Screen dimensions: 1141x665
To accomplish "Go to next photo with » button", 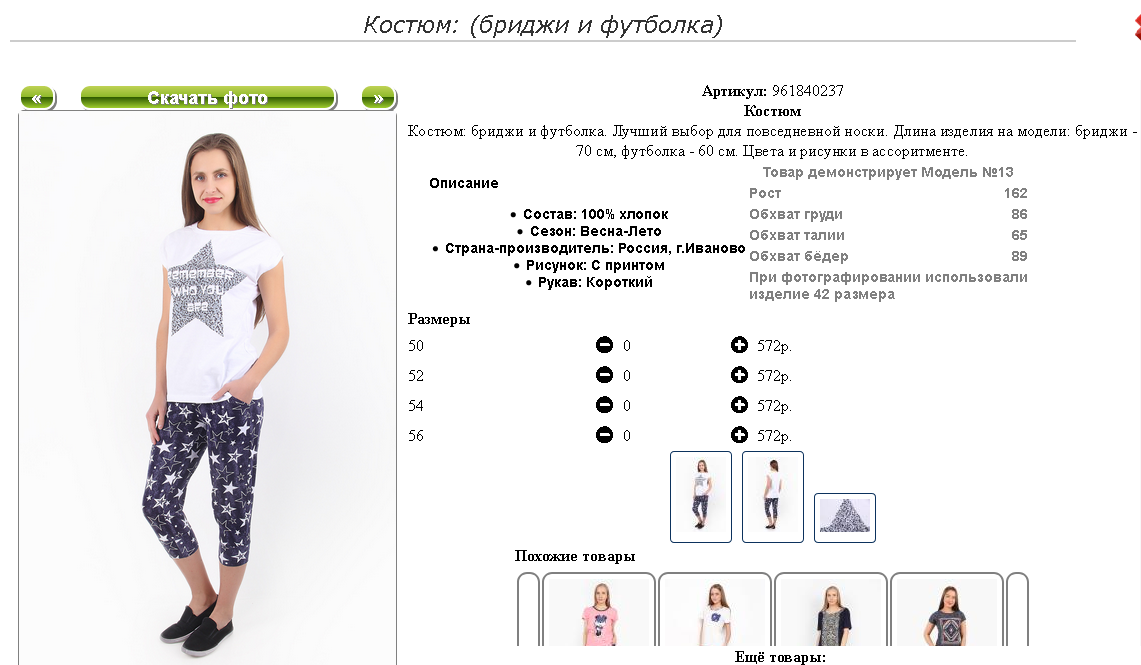I will click(378, 98).
